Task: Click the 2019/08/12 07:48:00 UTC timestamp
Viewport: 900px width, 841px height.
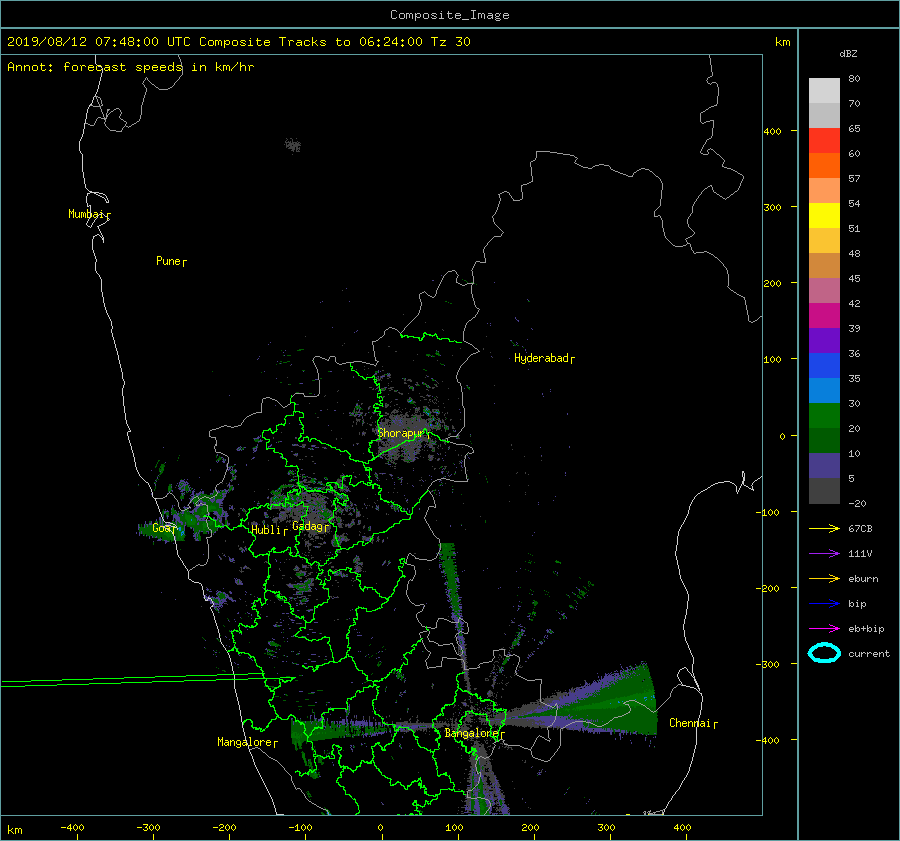Action: [x=99, y=42]
